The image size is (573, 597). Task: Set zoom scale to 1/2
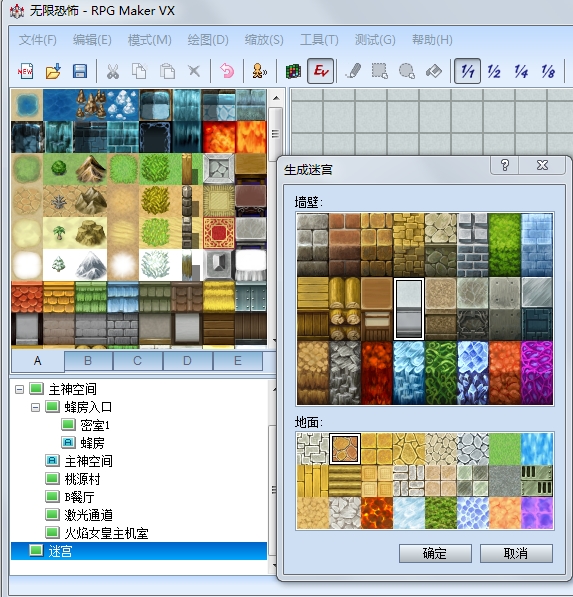[x=494, y=71]
